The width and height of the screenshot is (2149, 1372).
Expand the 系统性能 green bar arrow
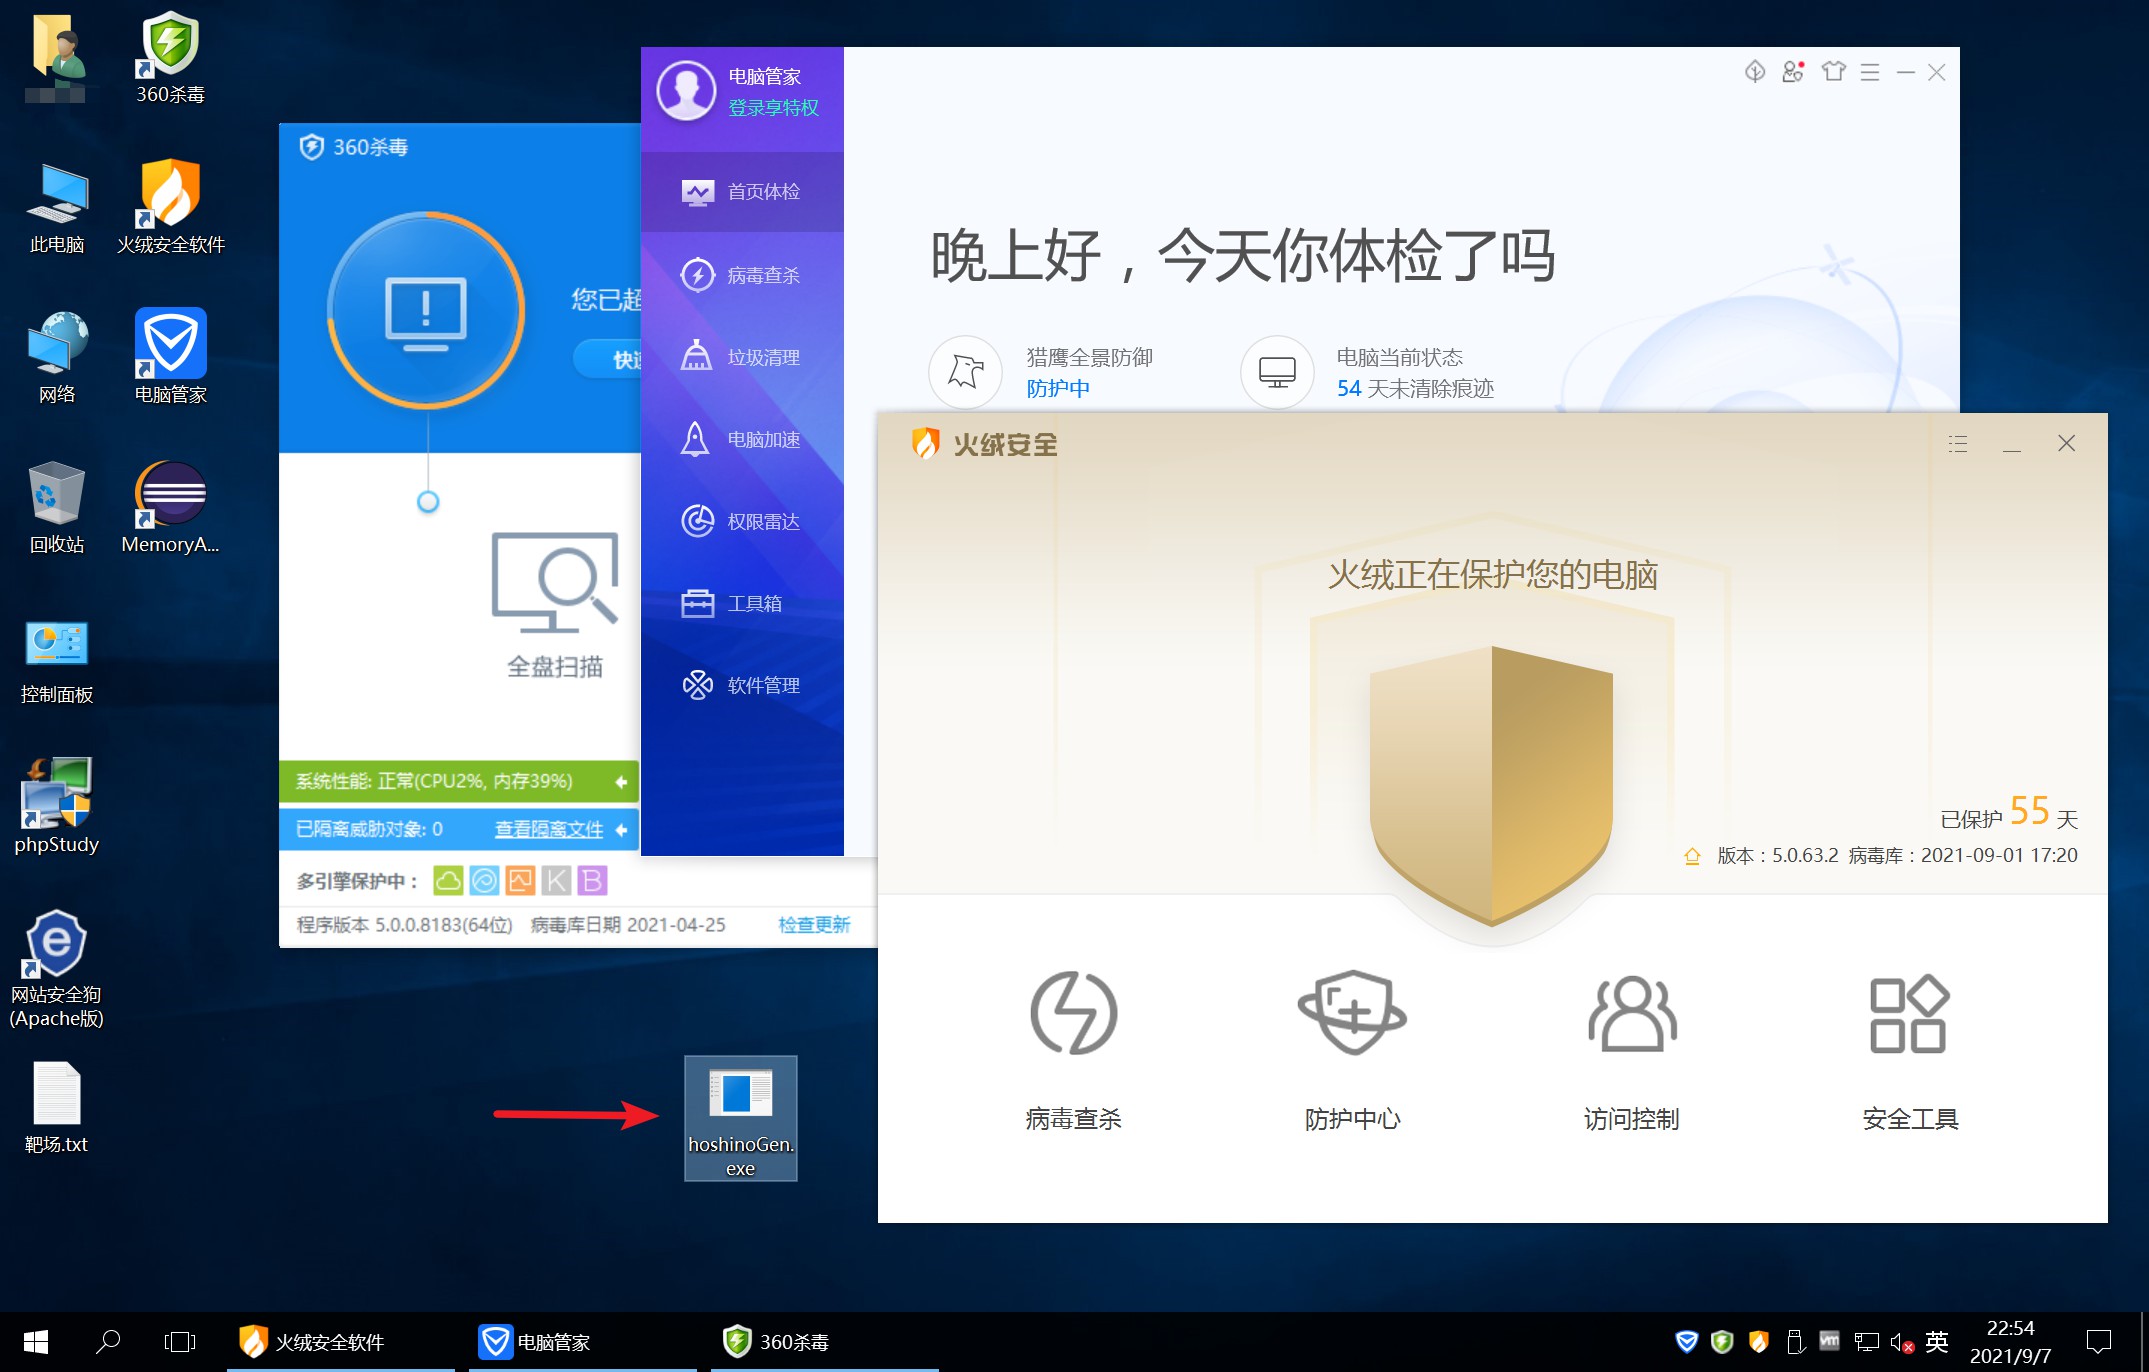(621, 782)
